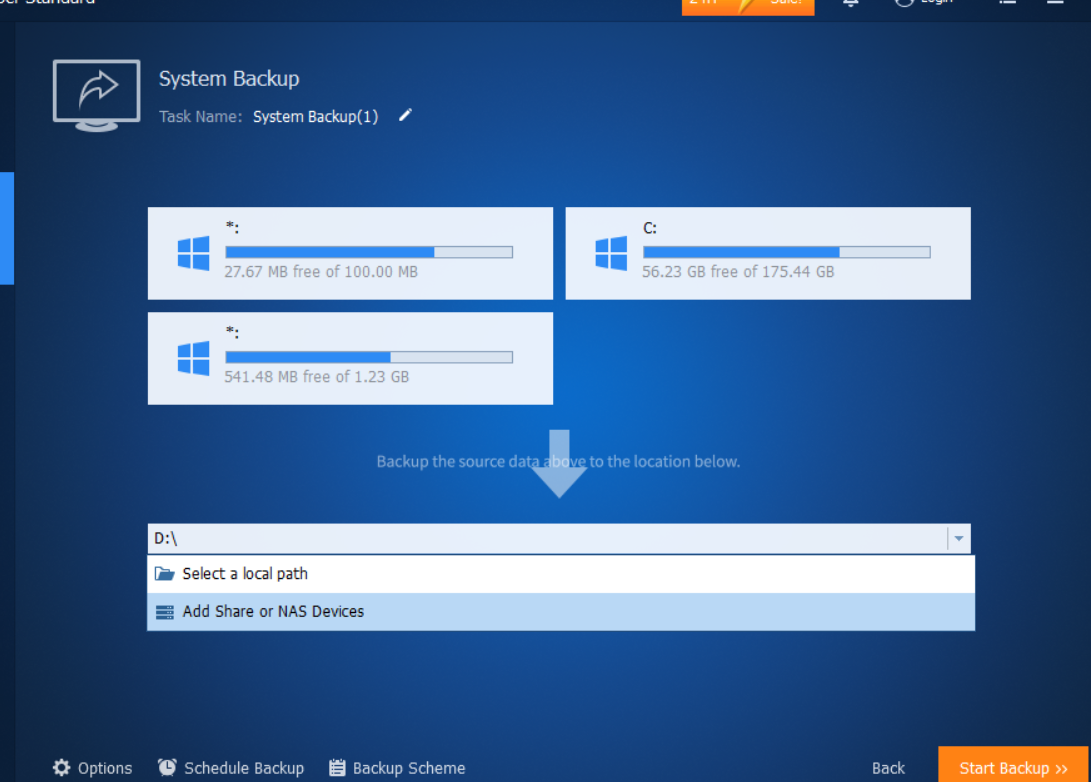The image size is (1091, 782).
Task: Click the System Backup monitor icon
Action: pos(97,95)
